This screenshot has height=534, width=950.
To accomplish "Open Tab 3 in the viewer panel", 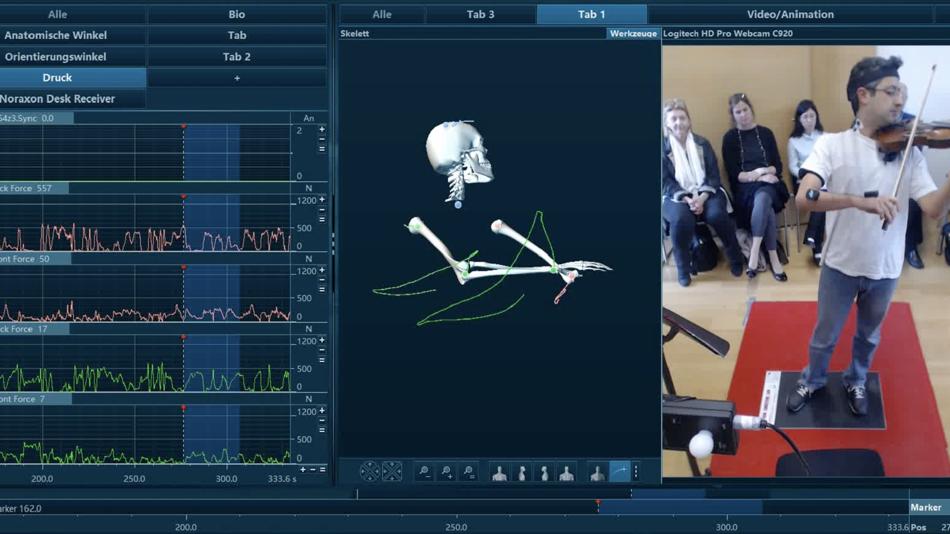I will 480,14.
